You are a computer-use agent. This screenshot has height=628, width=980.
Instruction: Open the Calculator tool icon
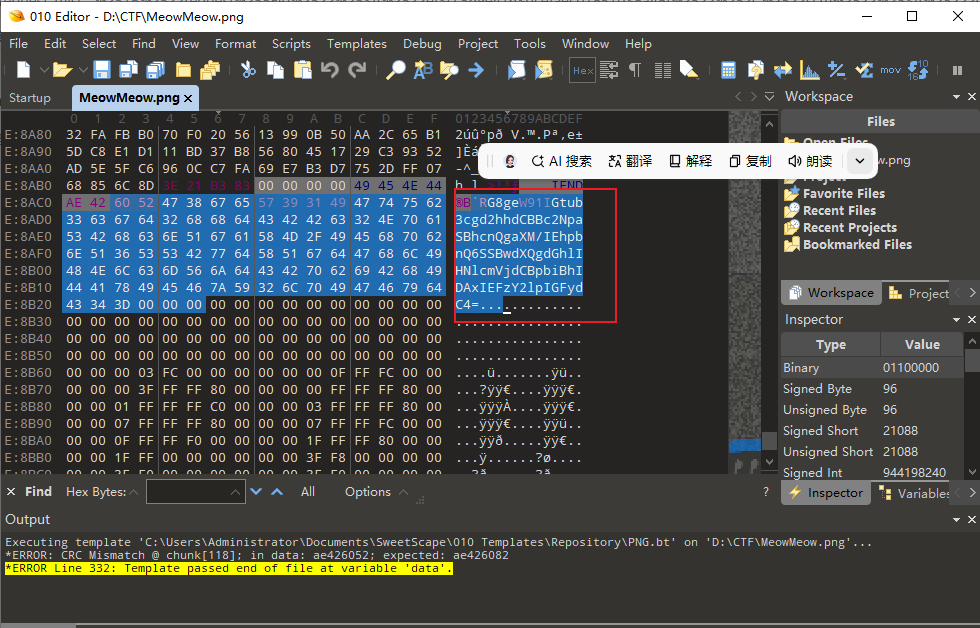[x=728, y=70]
